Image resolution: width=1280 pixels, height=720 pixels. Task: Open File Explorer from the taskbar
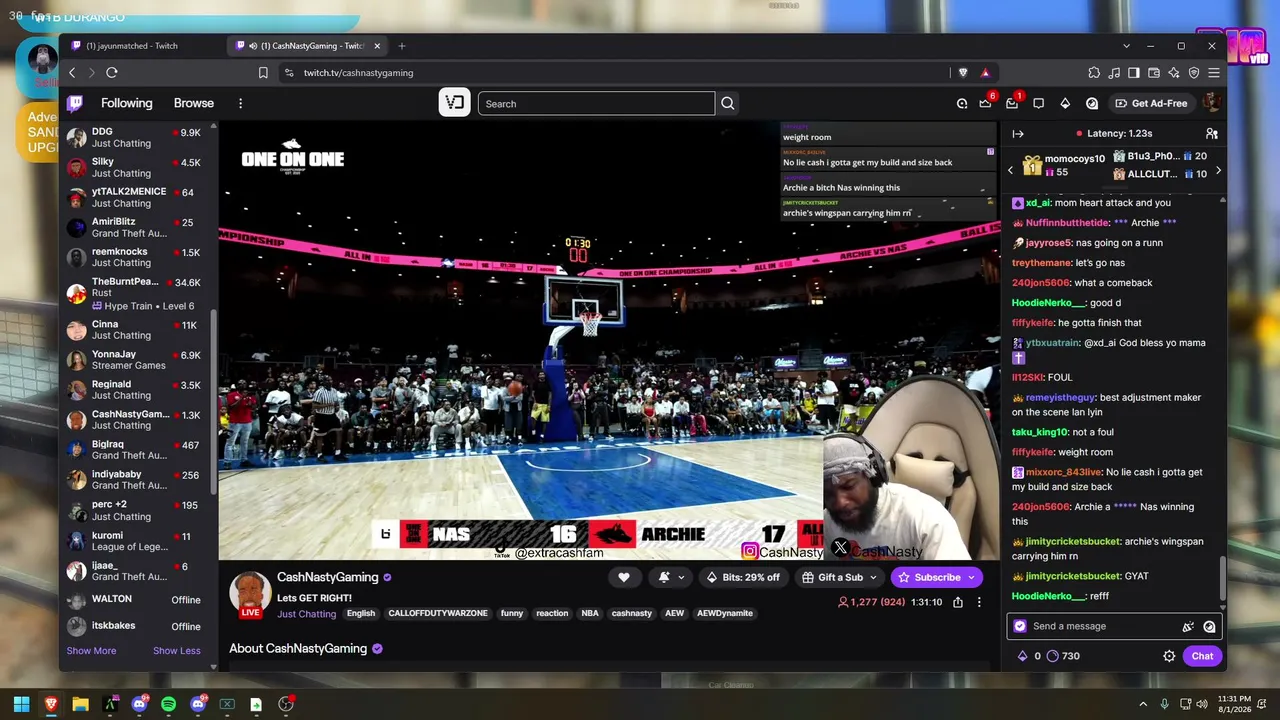point(80,704)
